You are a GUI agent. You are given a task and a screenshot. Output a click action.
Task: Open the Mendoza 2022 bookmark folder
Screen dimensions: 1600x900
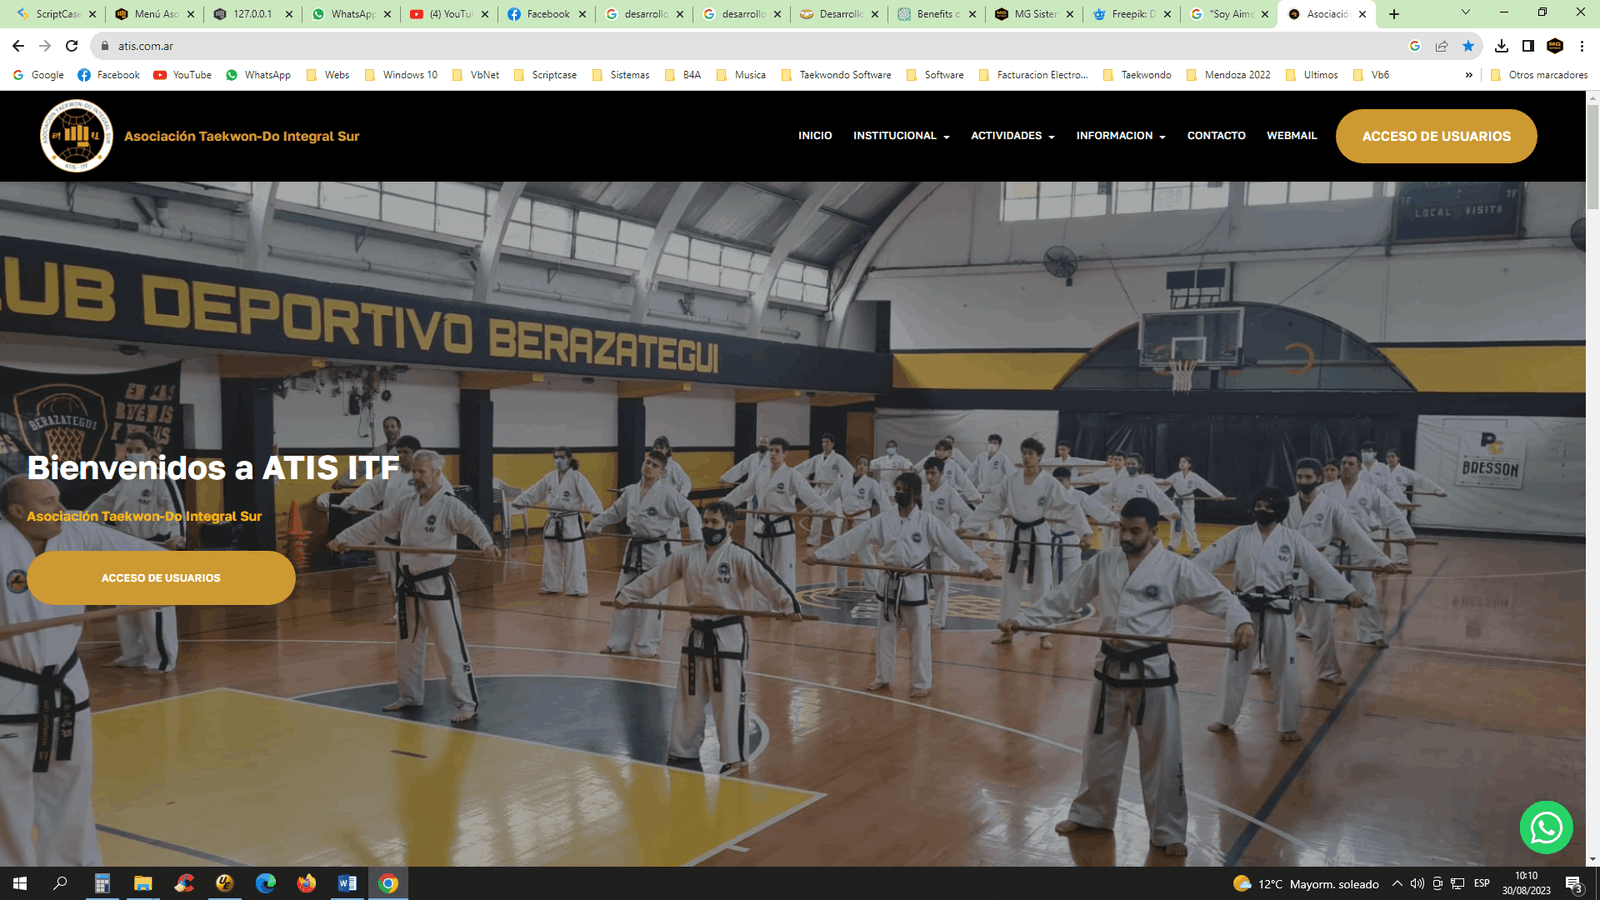coord(1228,75)
